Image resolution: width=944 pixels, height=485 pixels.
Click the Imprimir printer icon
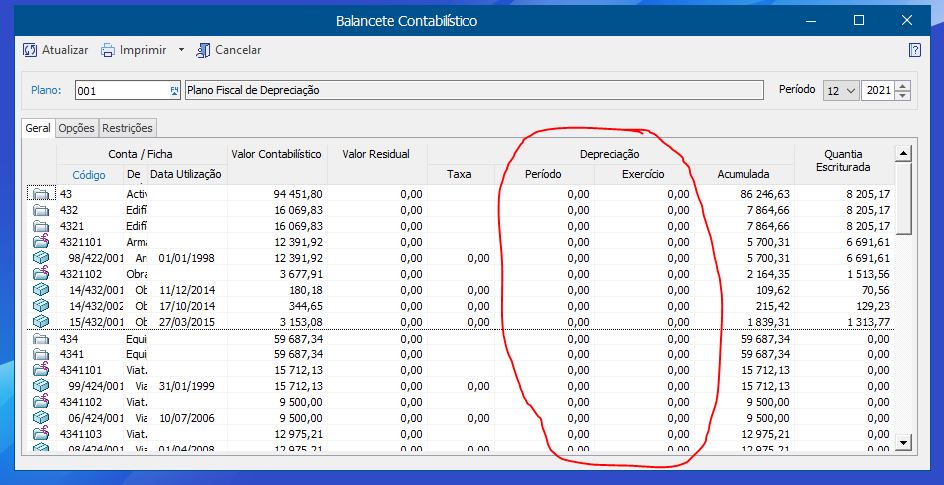click(x=108, y=50)
